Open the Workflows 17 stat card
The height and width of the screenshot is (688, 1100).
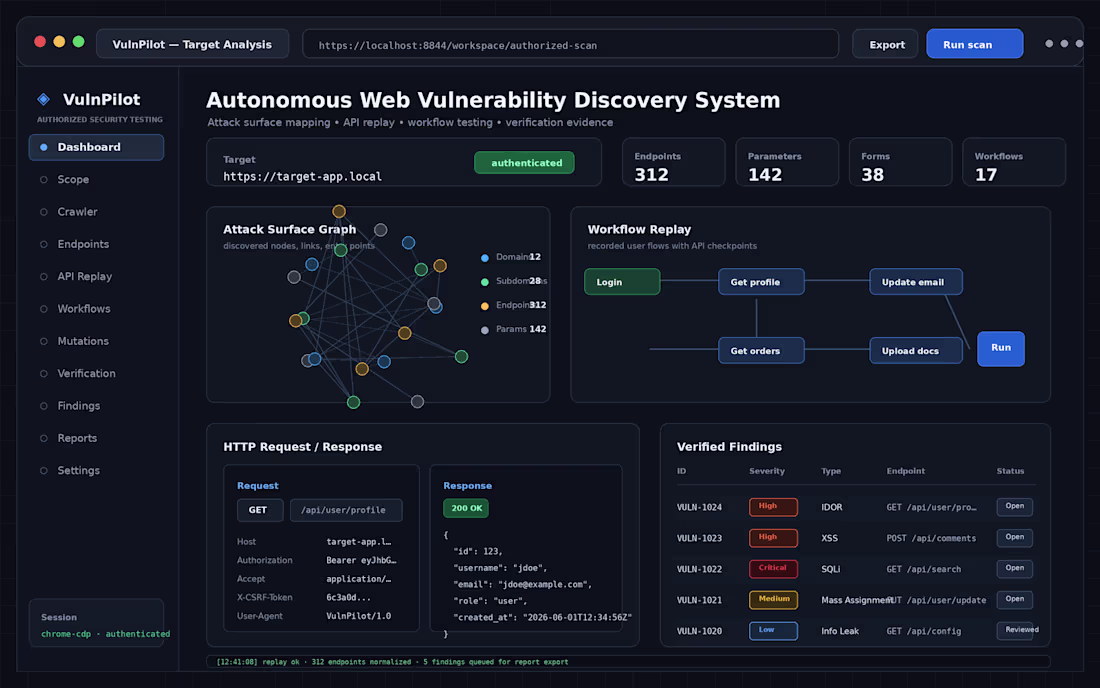(x=1014, y=162)
